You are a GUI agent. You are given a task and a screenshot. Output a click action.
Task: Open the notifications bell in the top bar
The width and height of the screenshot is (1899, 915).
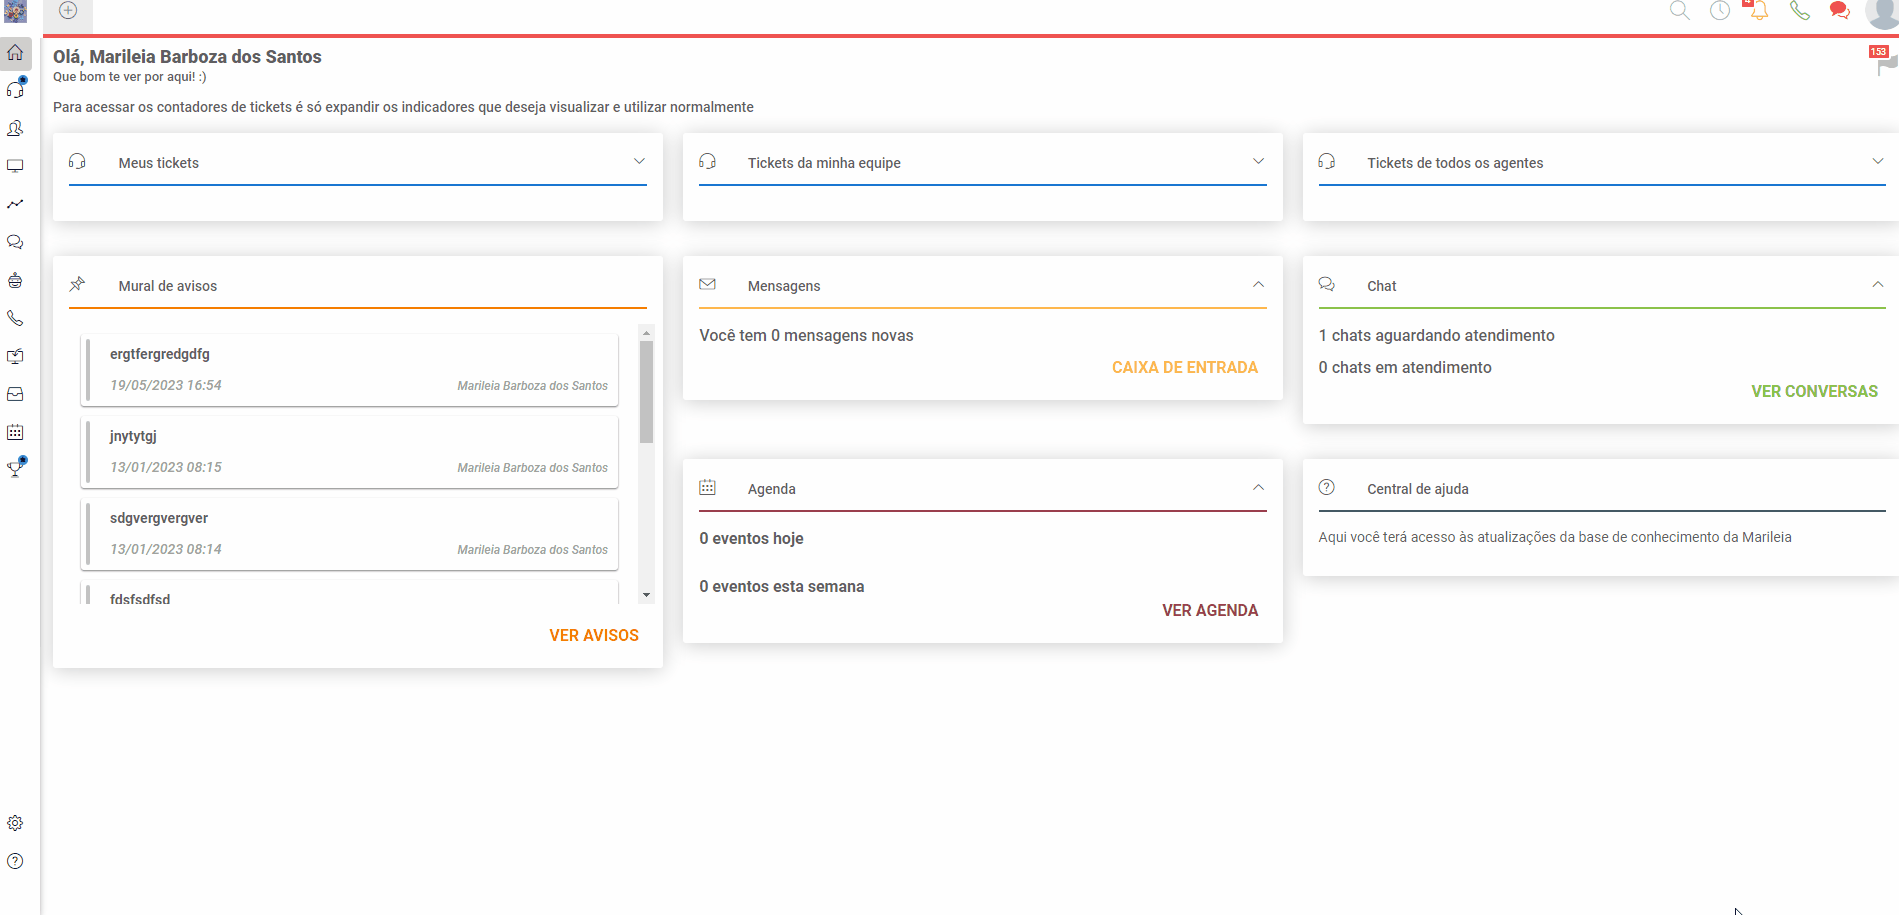point(1759,11)
